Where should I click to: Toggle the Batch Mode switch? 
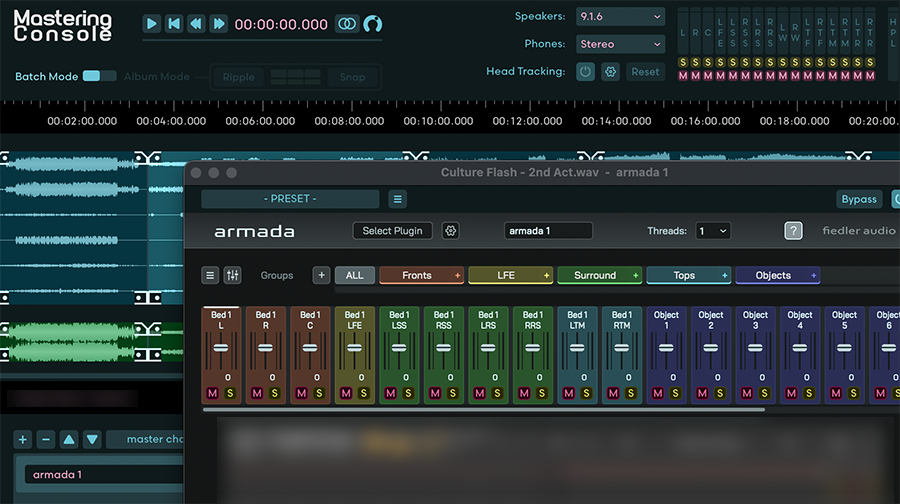tap(98, 76)
